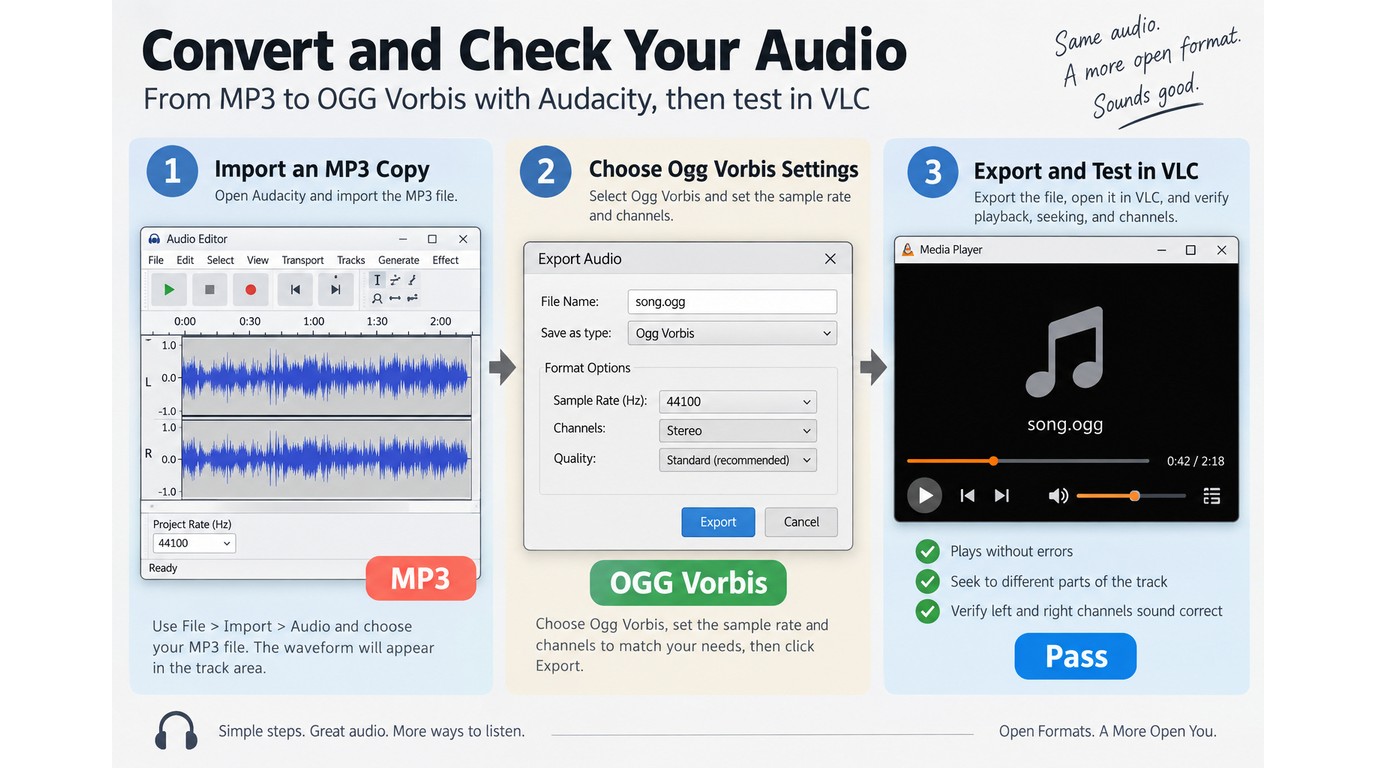Open the Project Rate 44100 dropdown
Screen dimensions: 1376x768
(x=194, y=543)
